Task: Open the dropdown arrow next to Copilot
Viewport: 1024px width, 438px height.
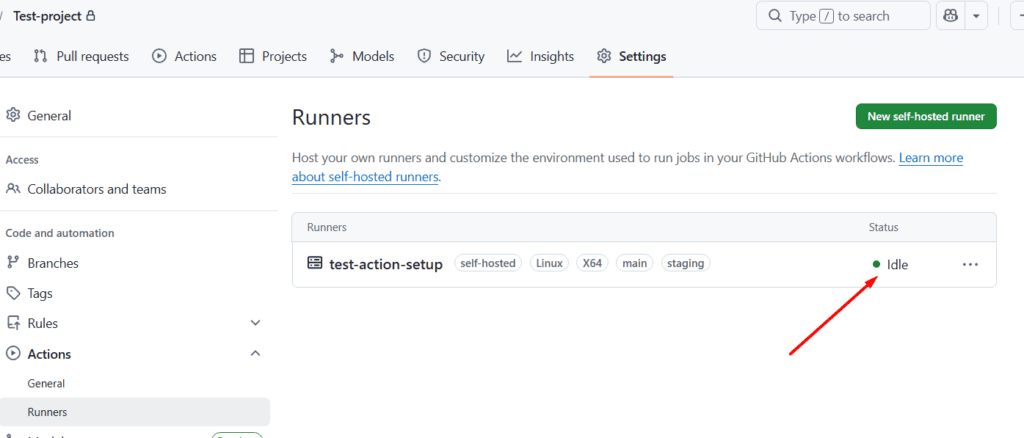Action: coord(976,16)
